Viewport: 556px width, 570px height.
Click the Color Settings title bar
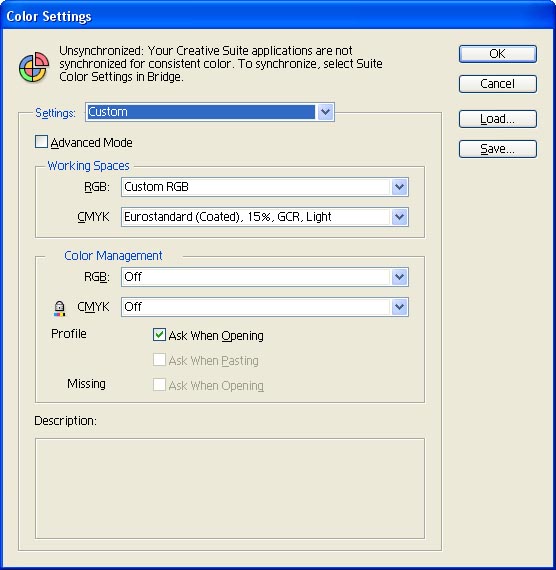click(278, 16)
